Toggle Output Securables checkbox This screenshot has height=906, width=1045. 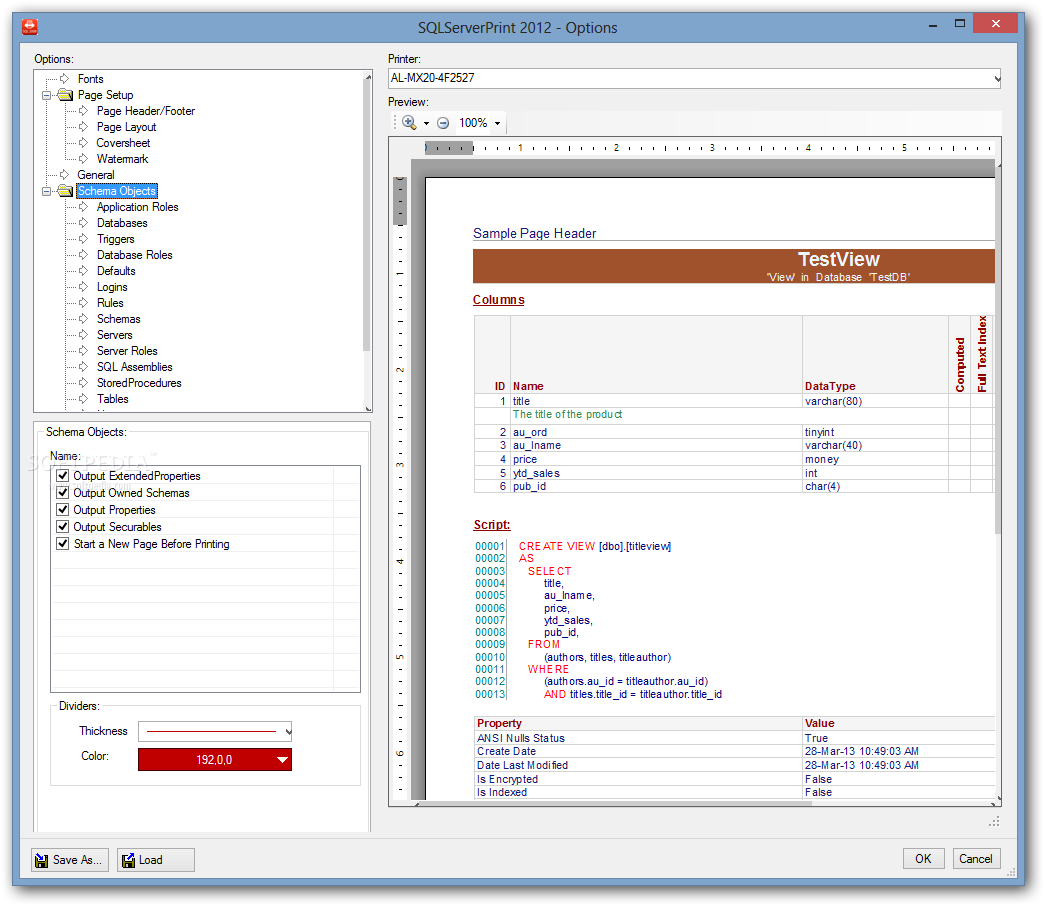[63, 527]
